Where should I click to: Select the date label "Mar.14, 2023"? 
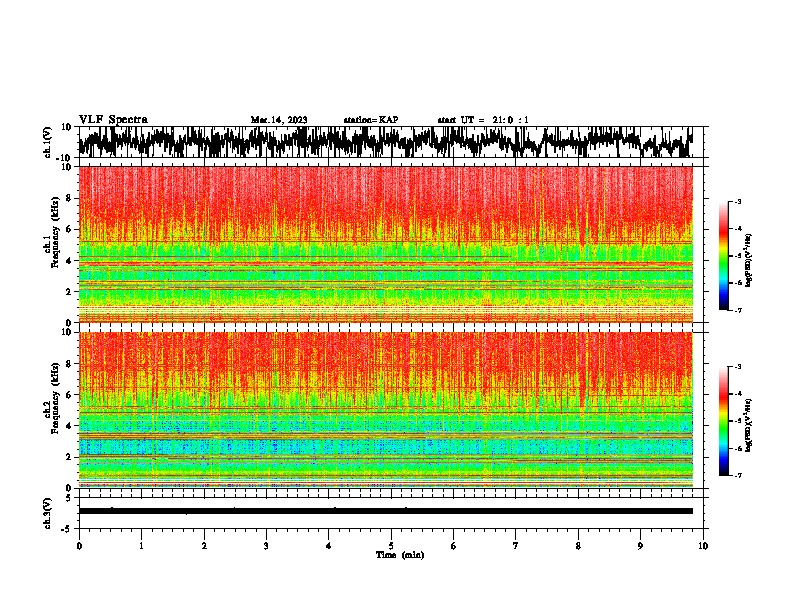(279, 120)
